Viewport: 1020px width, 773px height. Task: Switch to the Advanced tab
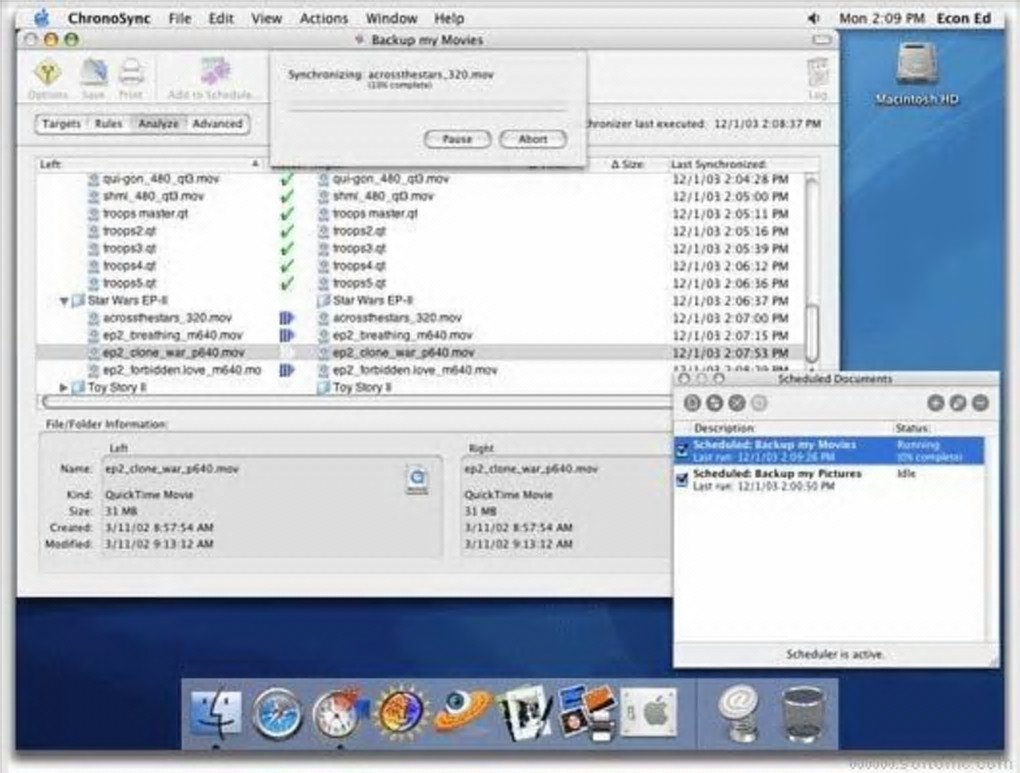217,124
